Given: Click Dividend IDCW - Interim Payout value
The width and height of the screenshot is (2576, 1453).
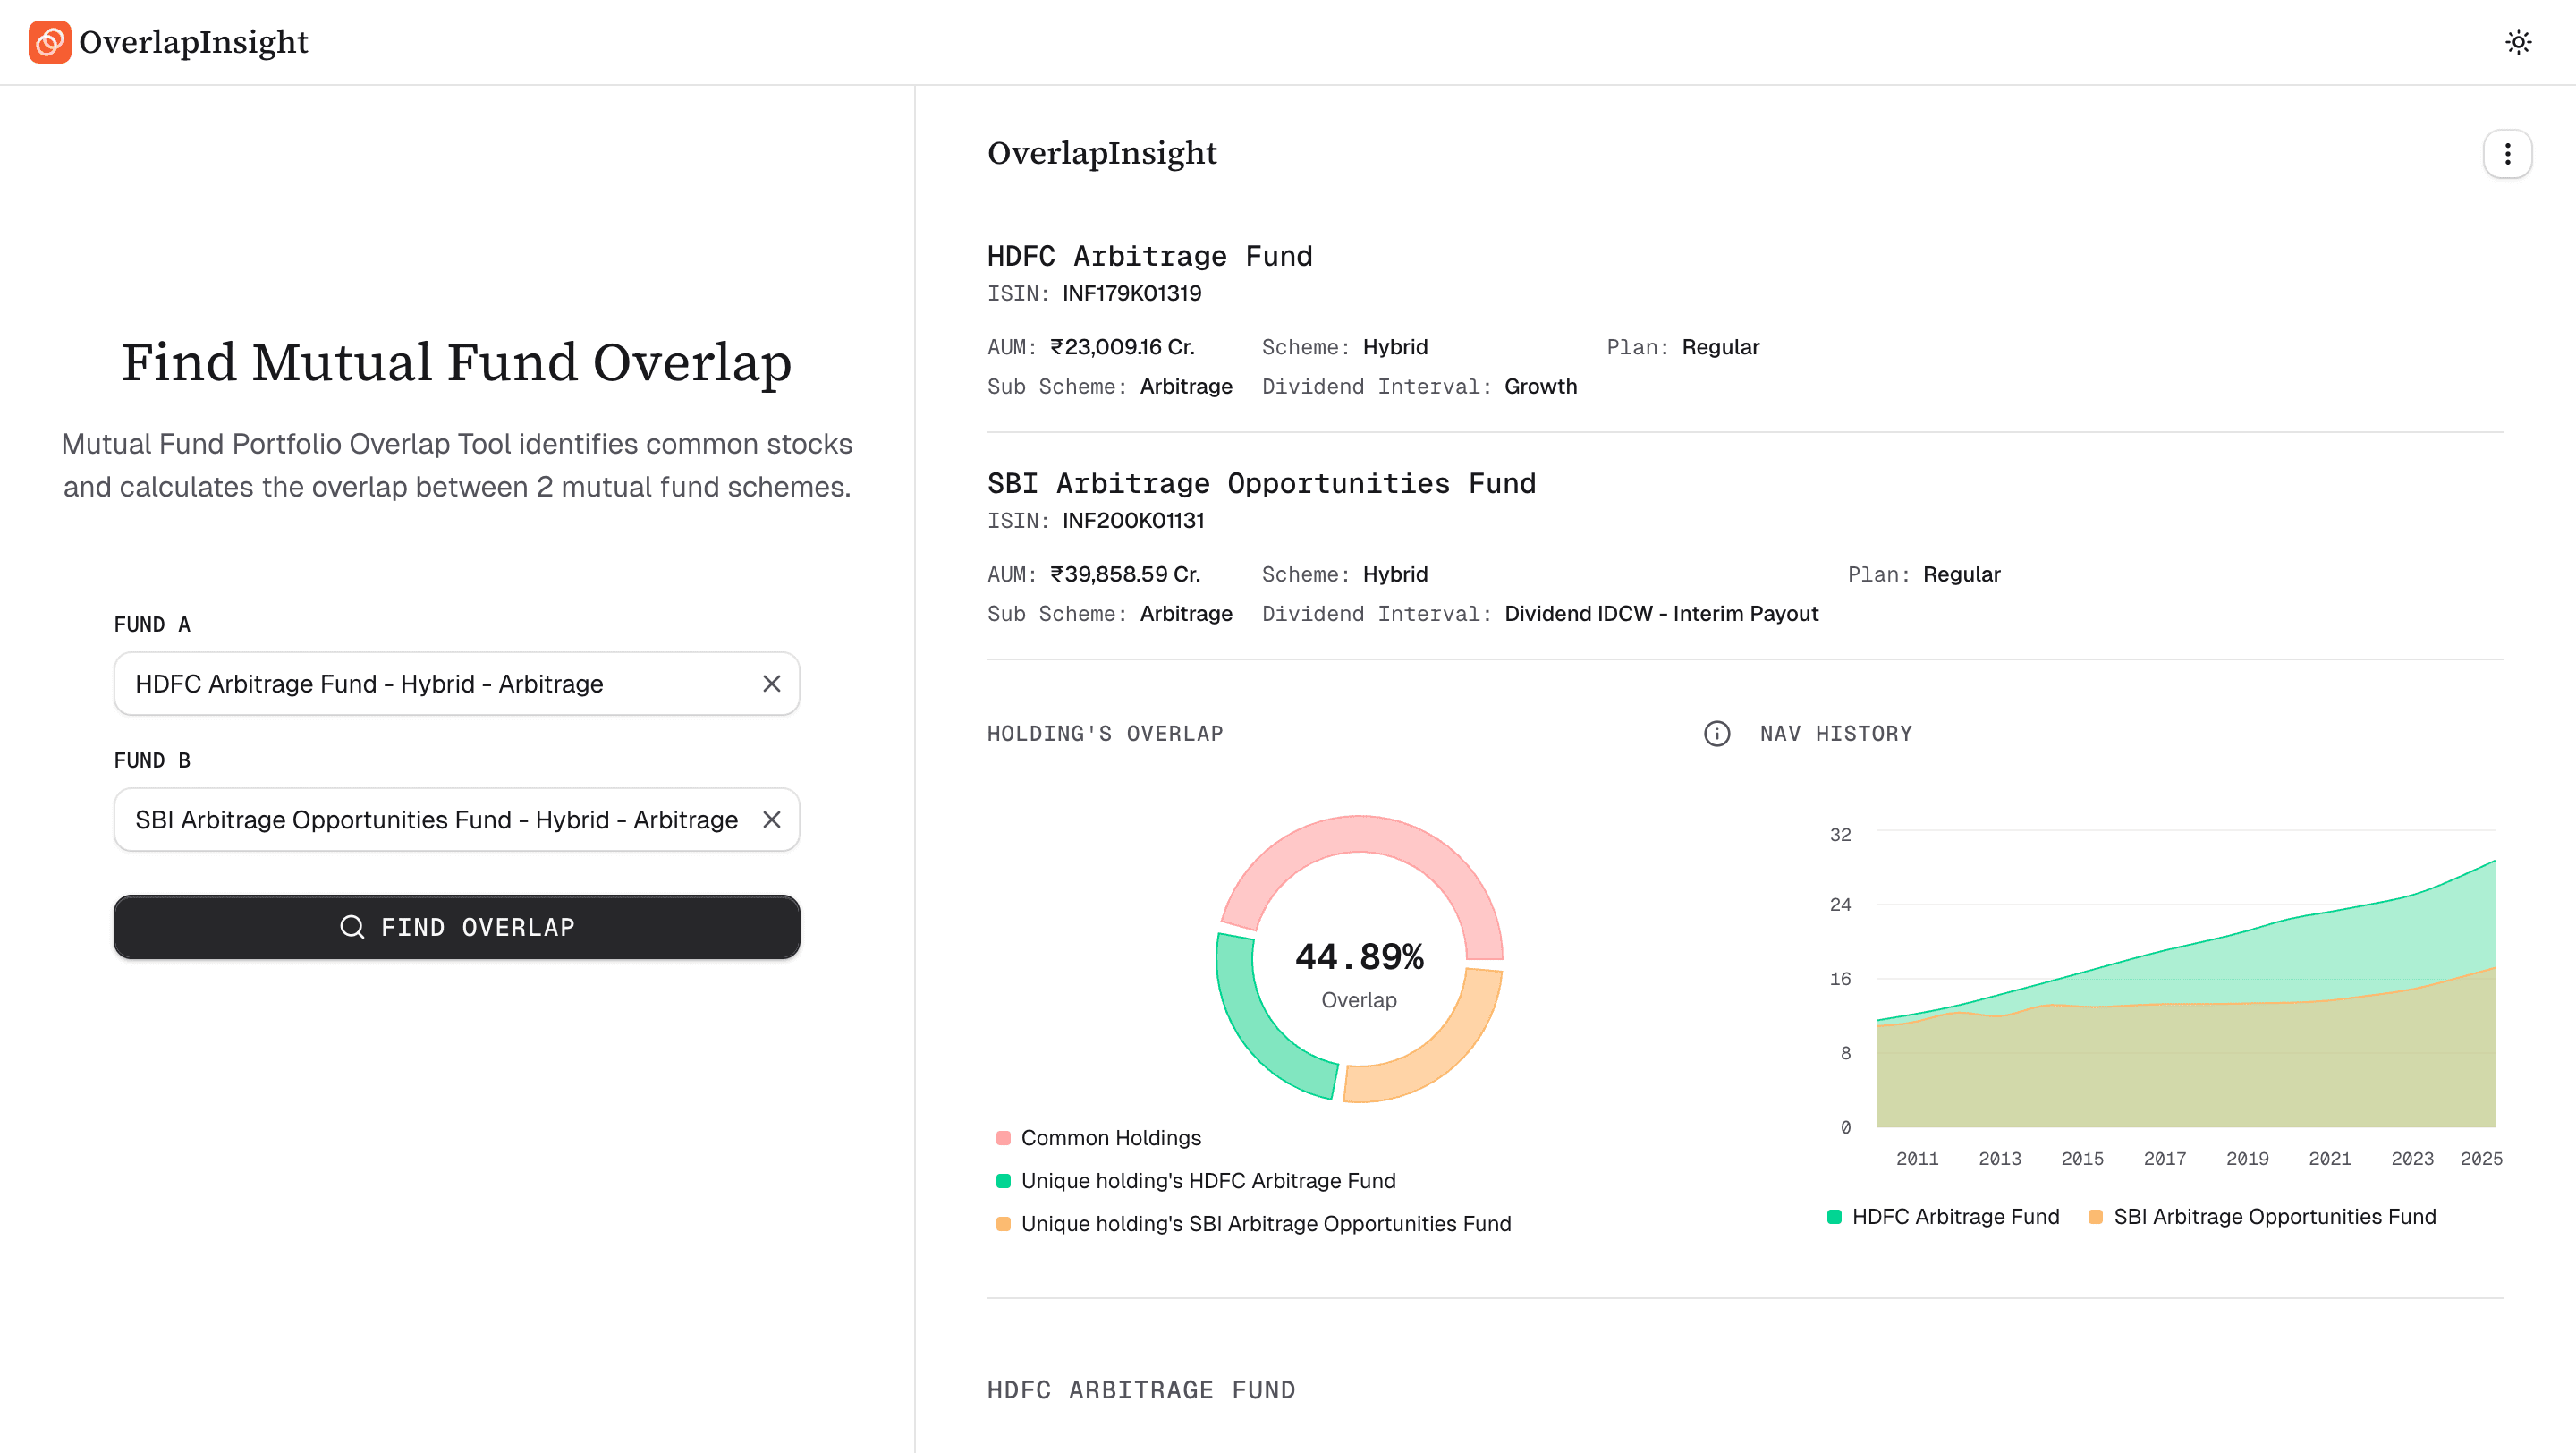Looking at the screenshot, I should pos(1660,613).
